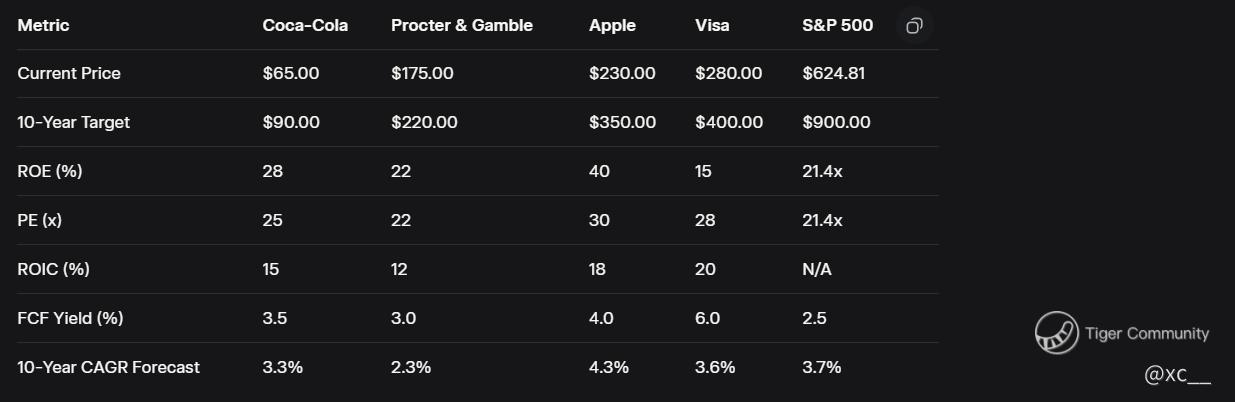Select the N/A cell in ROIC row

817,270
